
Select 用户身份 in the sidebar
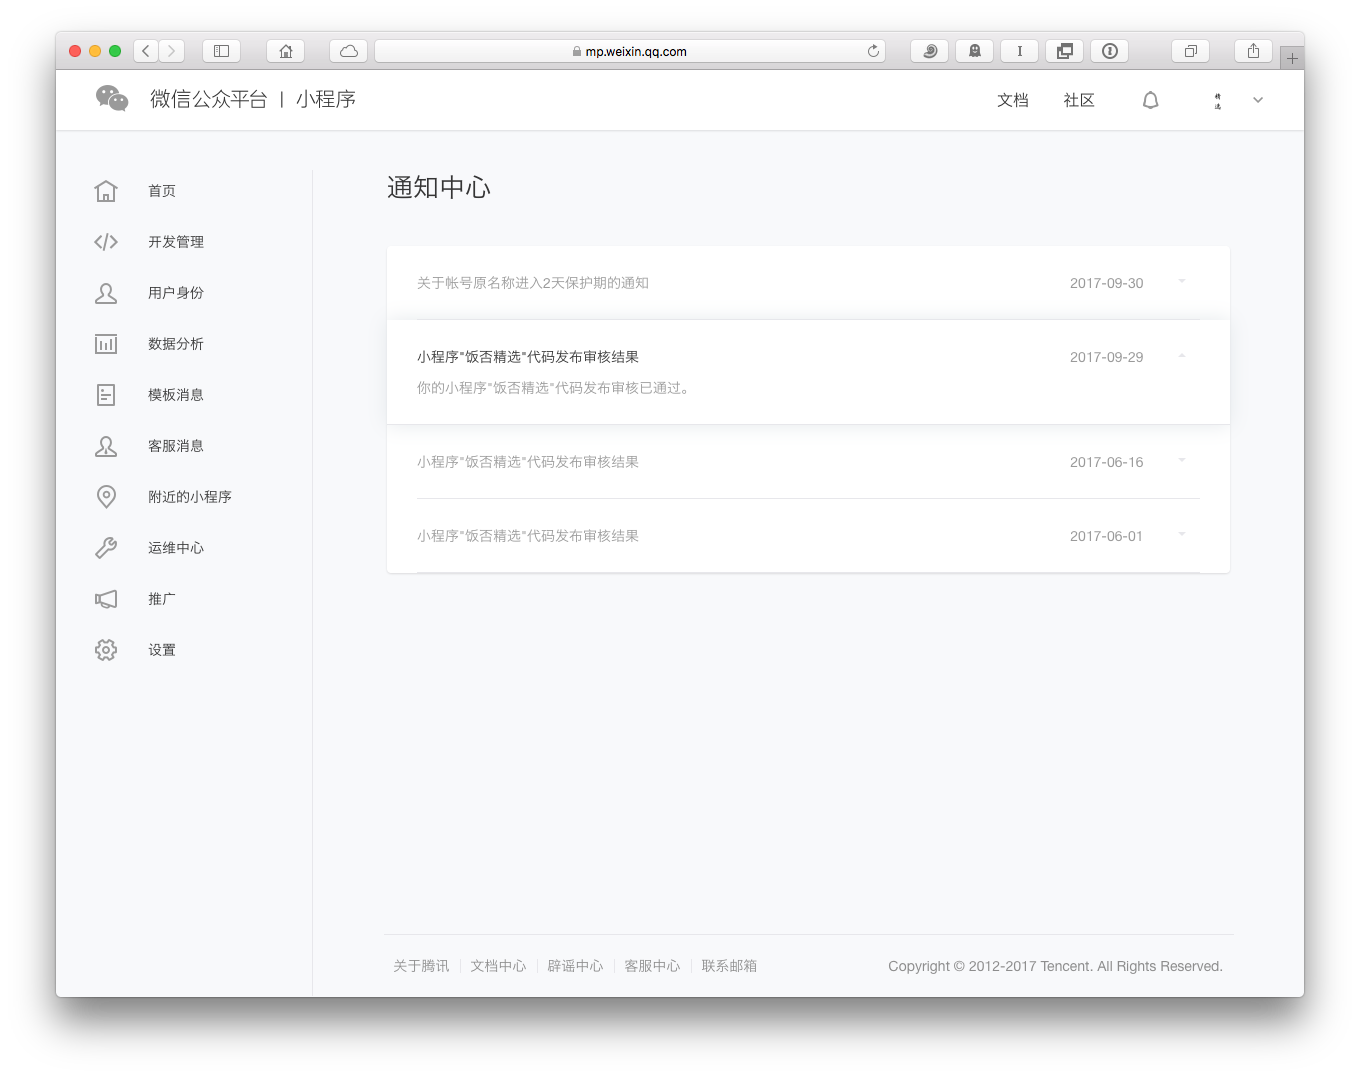[x=176, y=293]
